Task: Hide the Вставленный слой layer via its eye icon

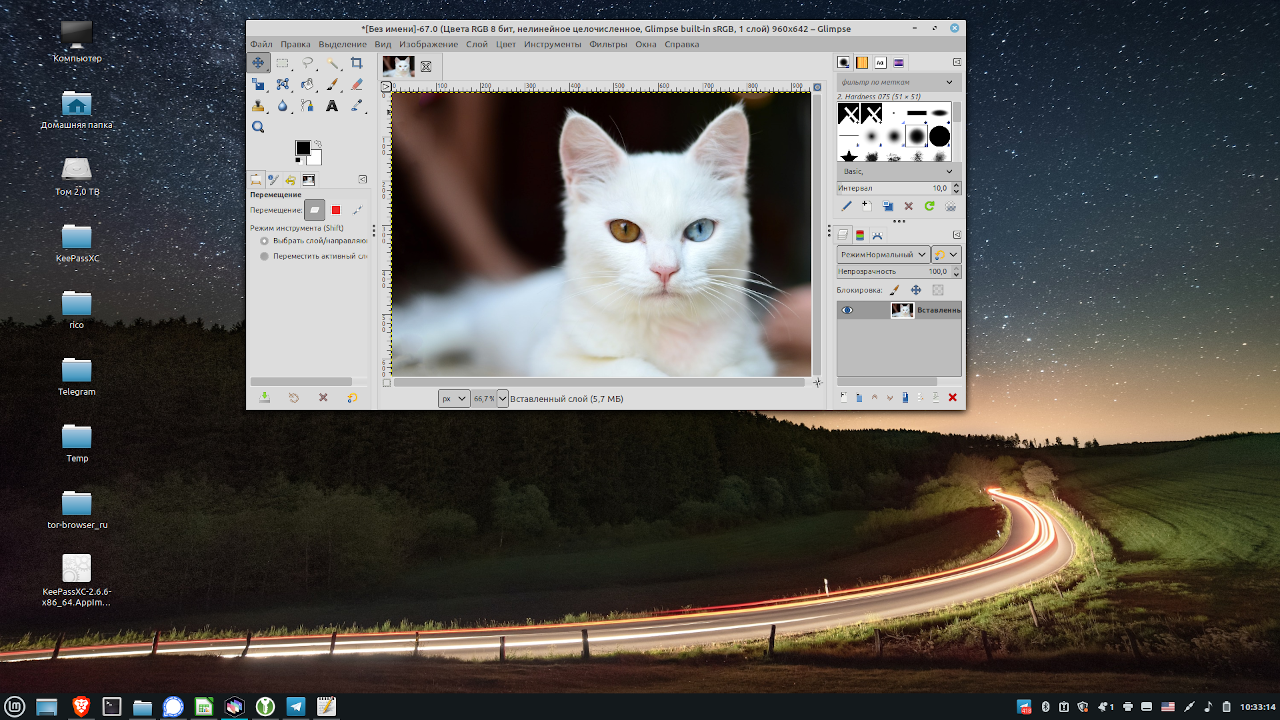Action: [847, 310]
